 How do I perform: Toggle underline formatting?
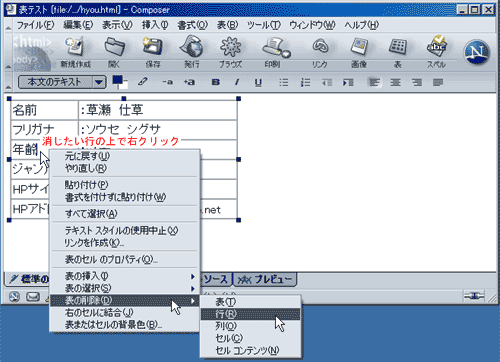pos(258,82)
